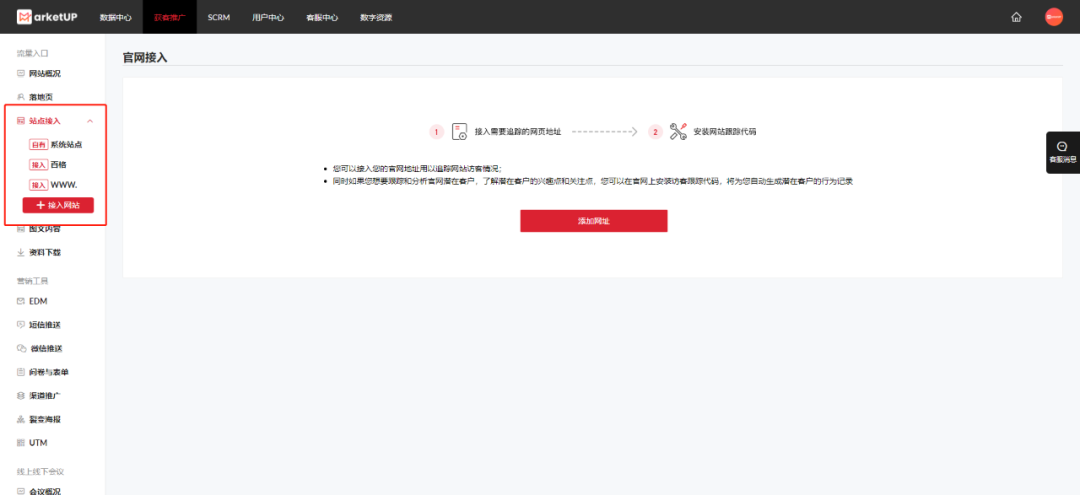Click the 落地页 sidebar icon
Viewport: 1080px width, 495px height.
(21, 97)
